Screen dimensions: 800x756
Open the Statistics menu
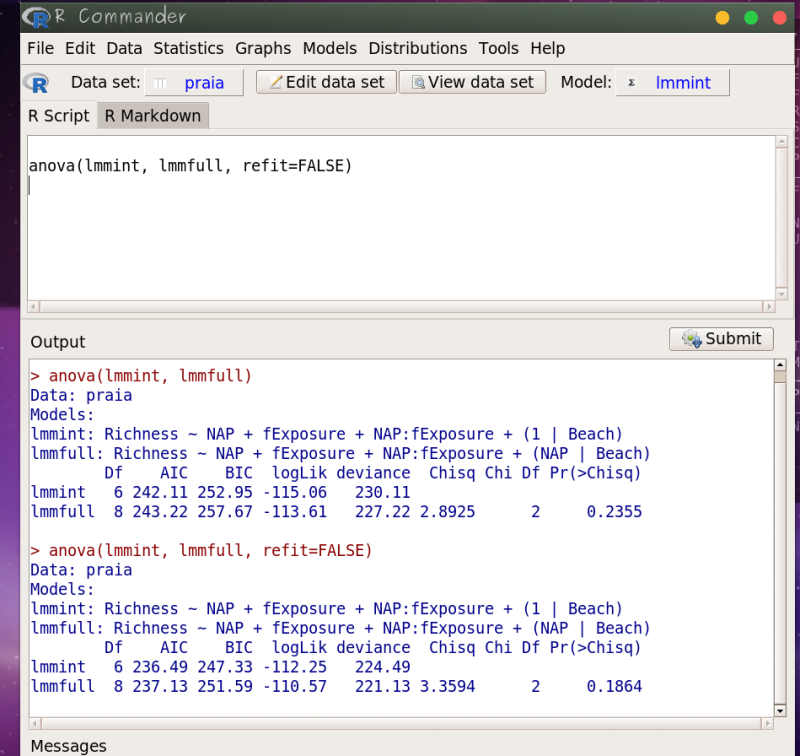(188, 48)
